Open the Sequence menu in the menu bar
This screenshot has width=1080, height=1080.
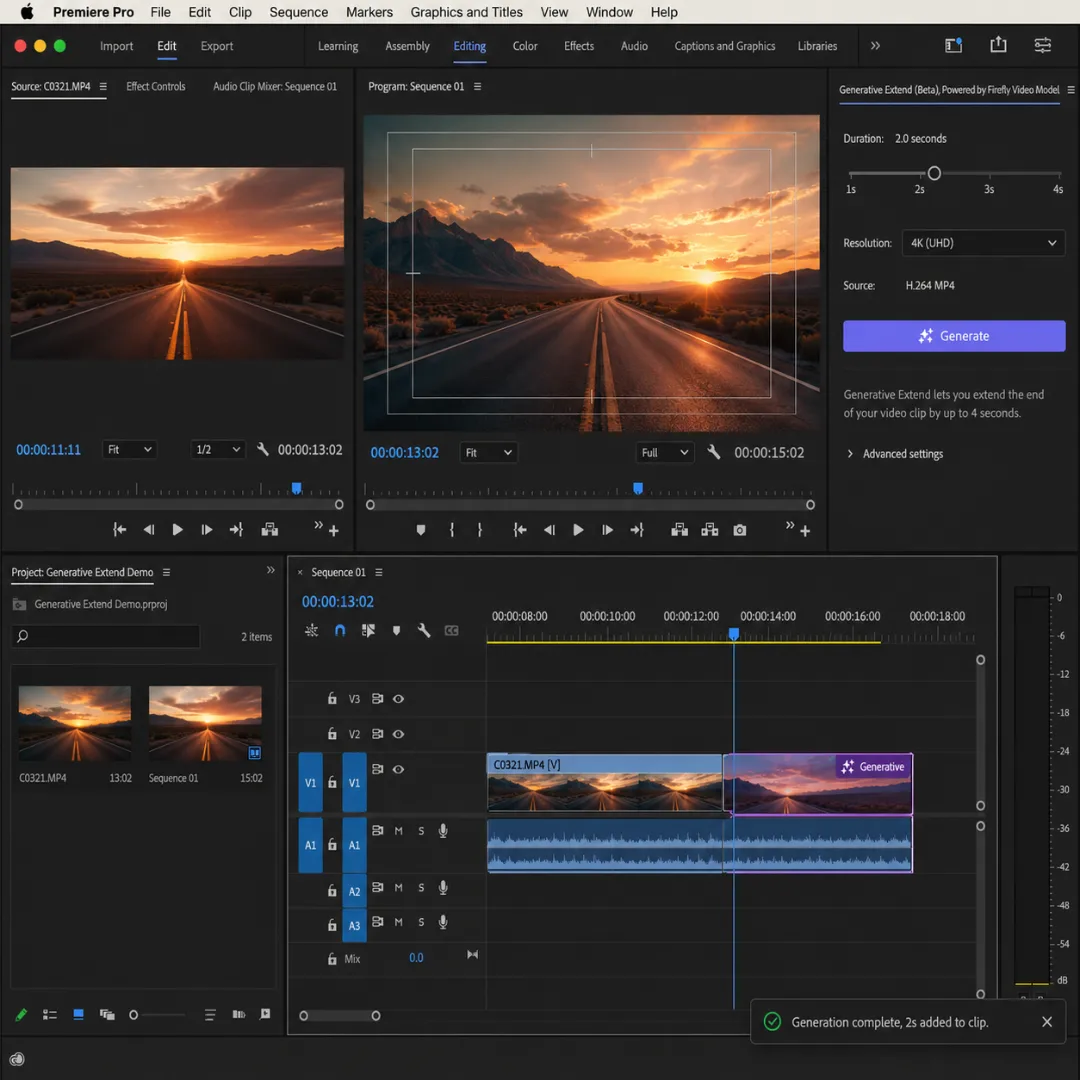298,12
